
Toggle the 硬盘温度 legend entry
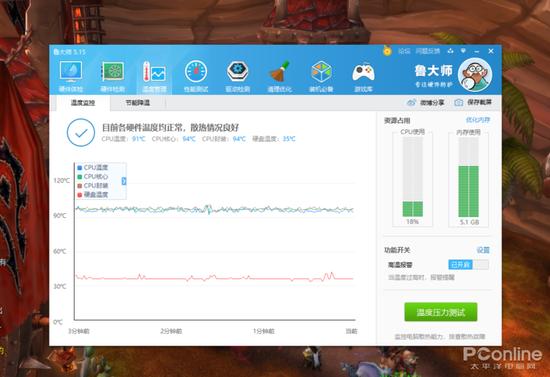[x=93, y=194]
